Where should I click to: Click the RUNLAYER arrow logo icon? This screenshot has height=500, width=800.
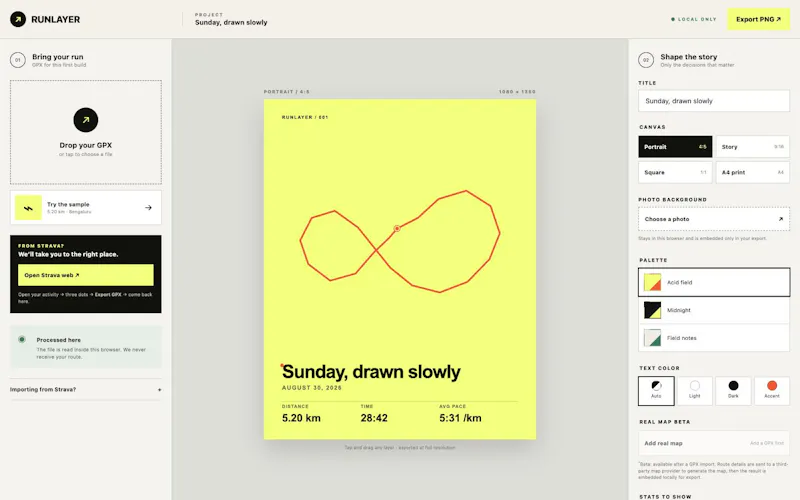(18, 19)
